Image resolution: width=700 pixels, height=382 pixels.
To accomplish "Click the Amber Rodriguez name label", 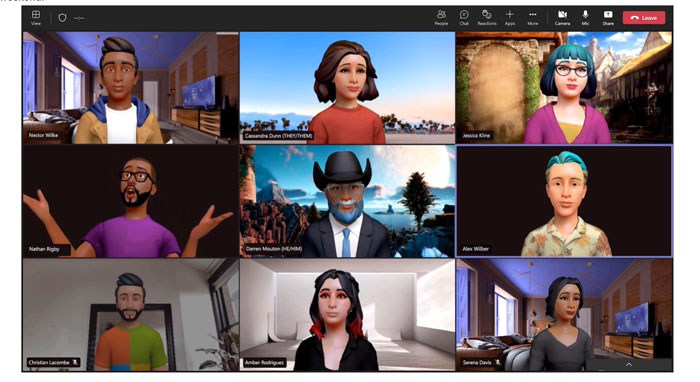I will [x=264, y=362].
